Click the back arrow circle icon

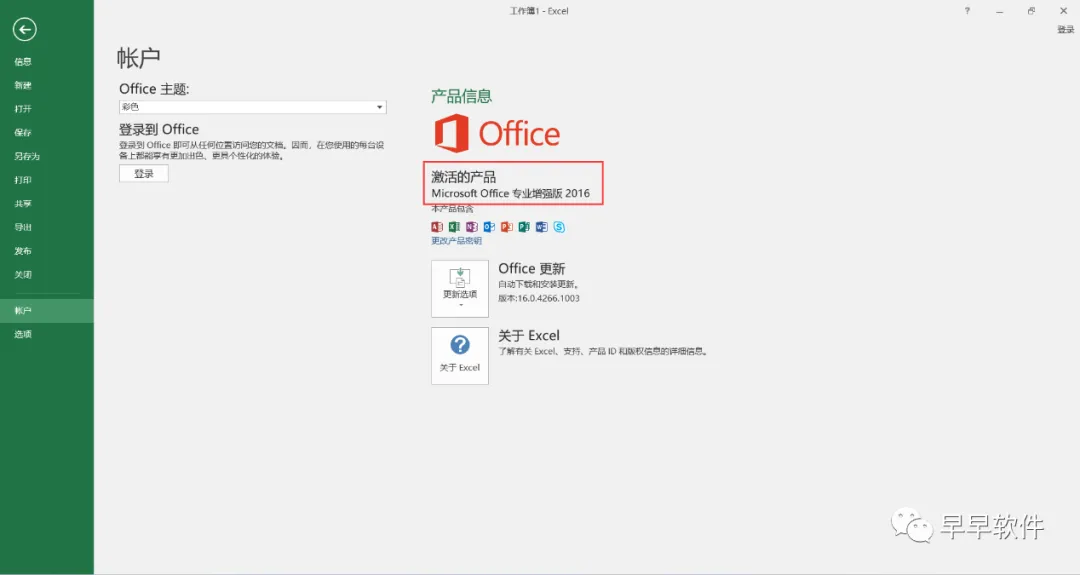pyautogui.click(x=25, y=29)
